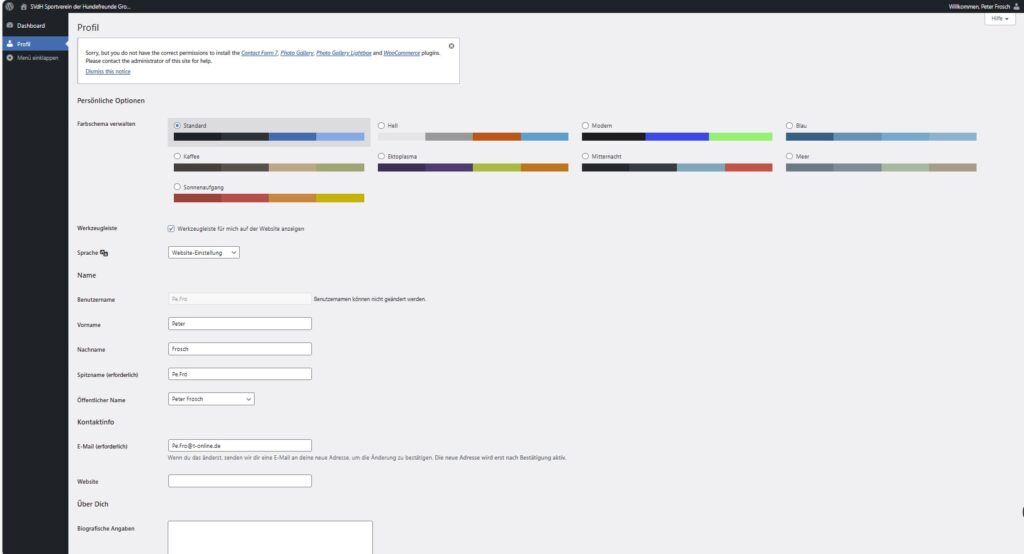Expand the Hilfe help tab
The height and width of the screenshot is (554, 1024).
1000,19
